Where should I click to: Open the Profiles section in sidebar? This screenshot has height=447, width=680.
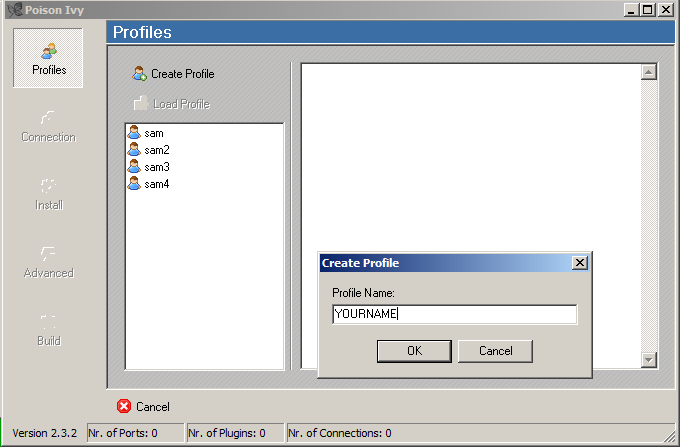(x=48, y=58)
